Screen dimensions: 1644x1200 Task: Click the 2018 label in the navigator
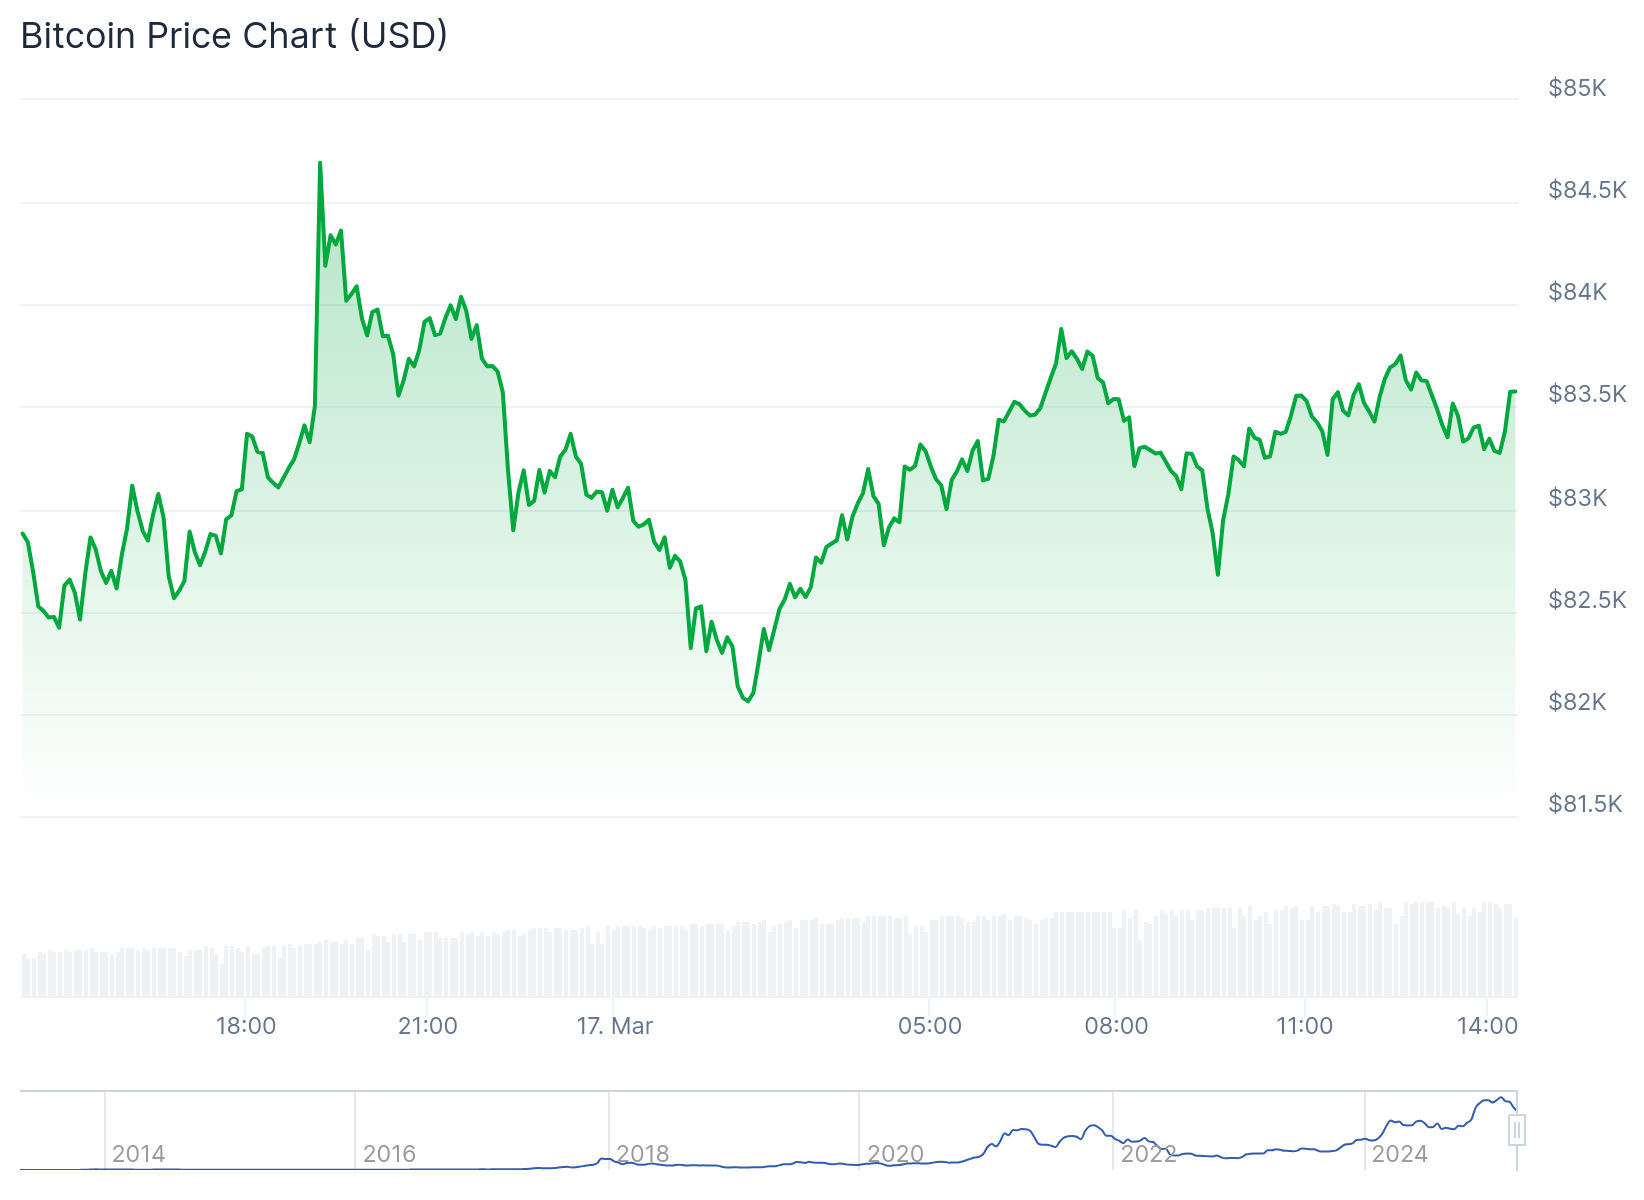[x=642, y=1154]
